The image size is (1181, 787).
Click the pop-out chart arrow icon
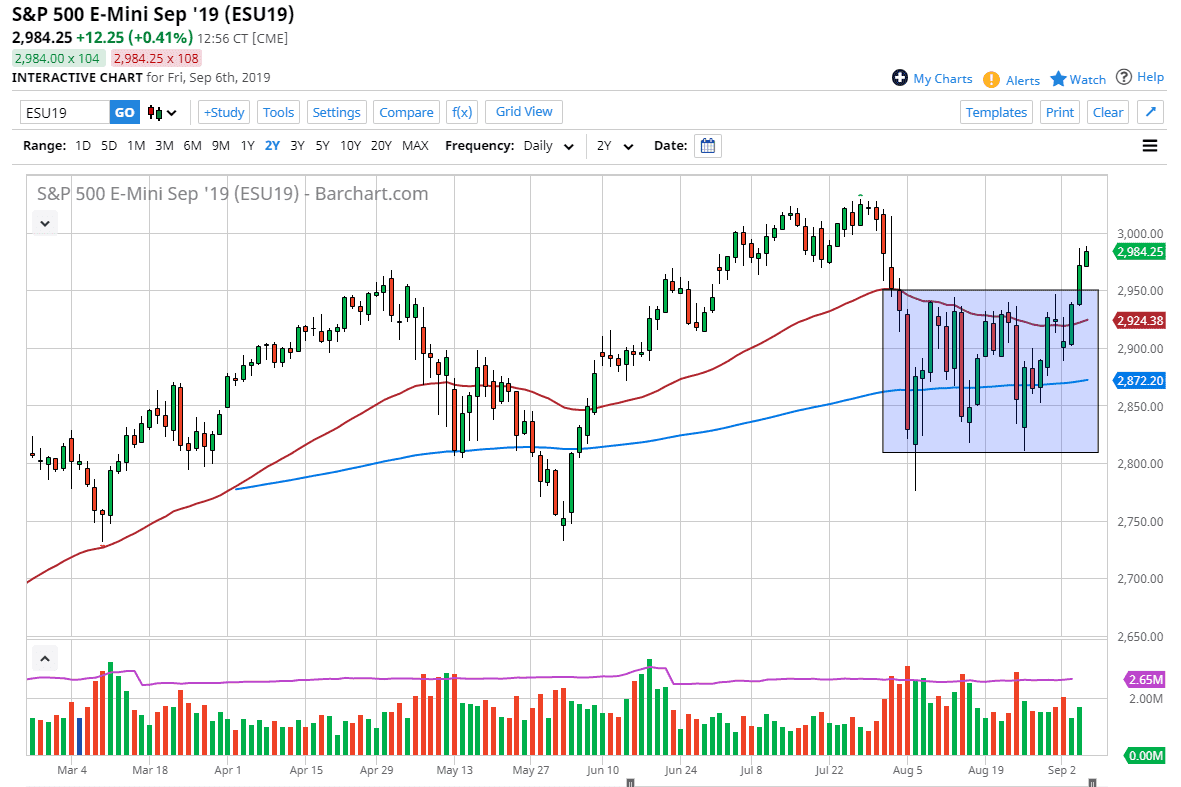(1150, 112)
